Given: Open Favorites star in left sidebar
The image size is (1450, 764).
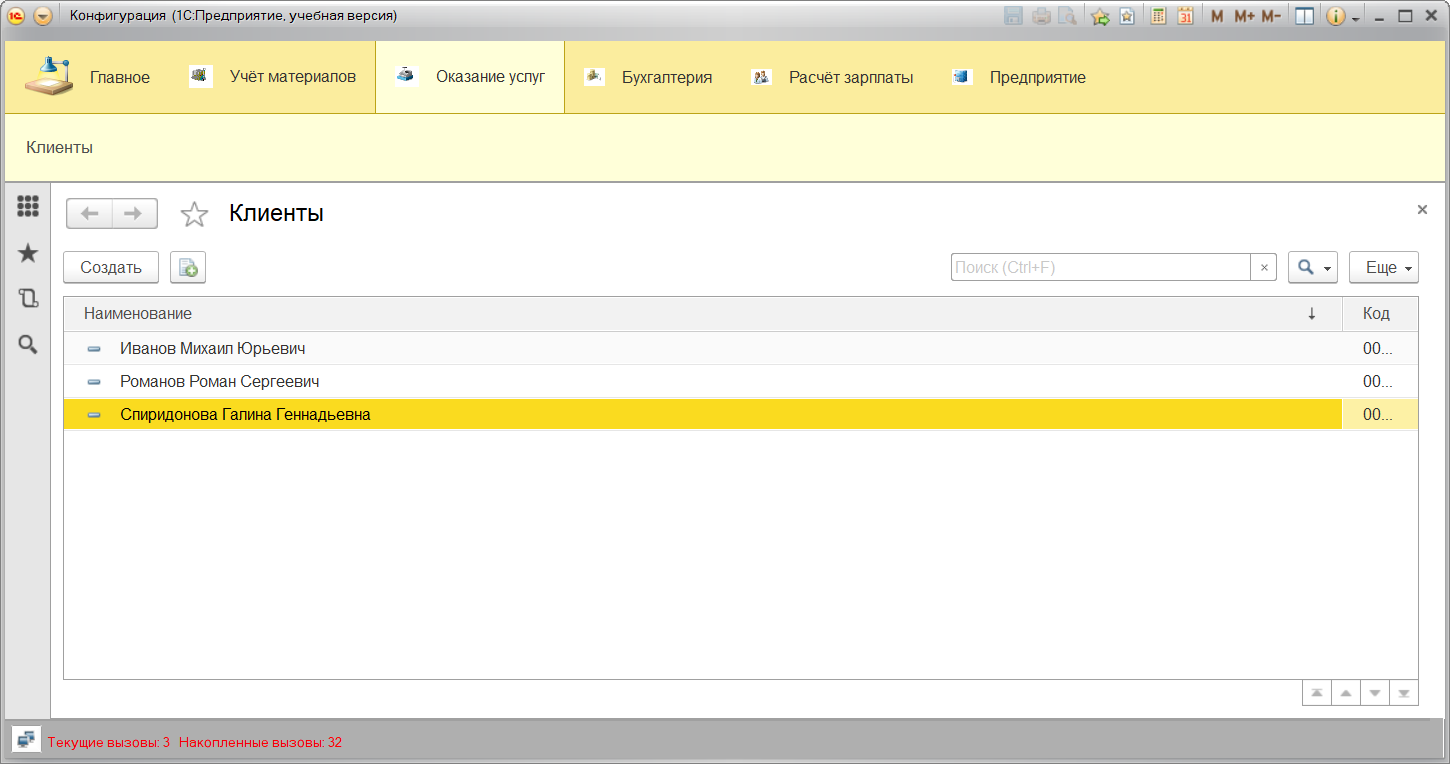Looking at the screenshot, I should 28,253.
